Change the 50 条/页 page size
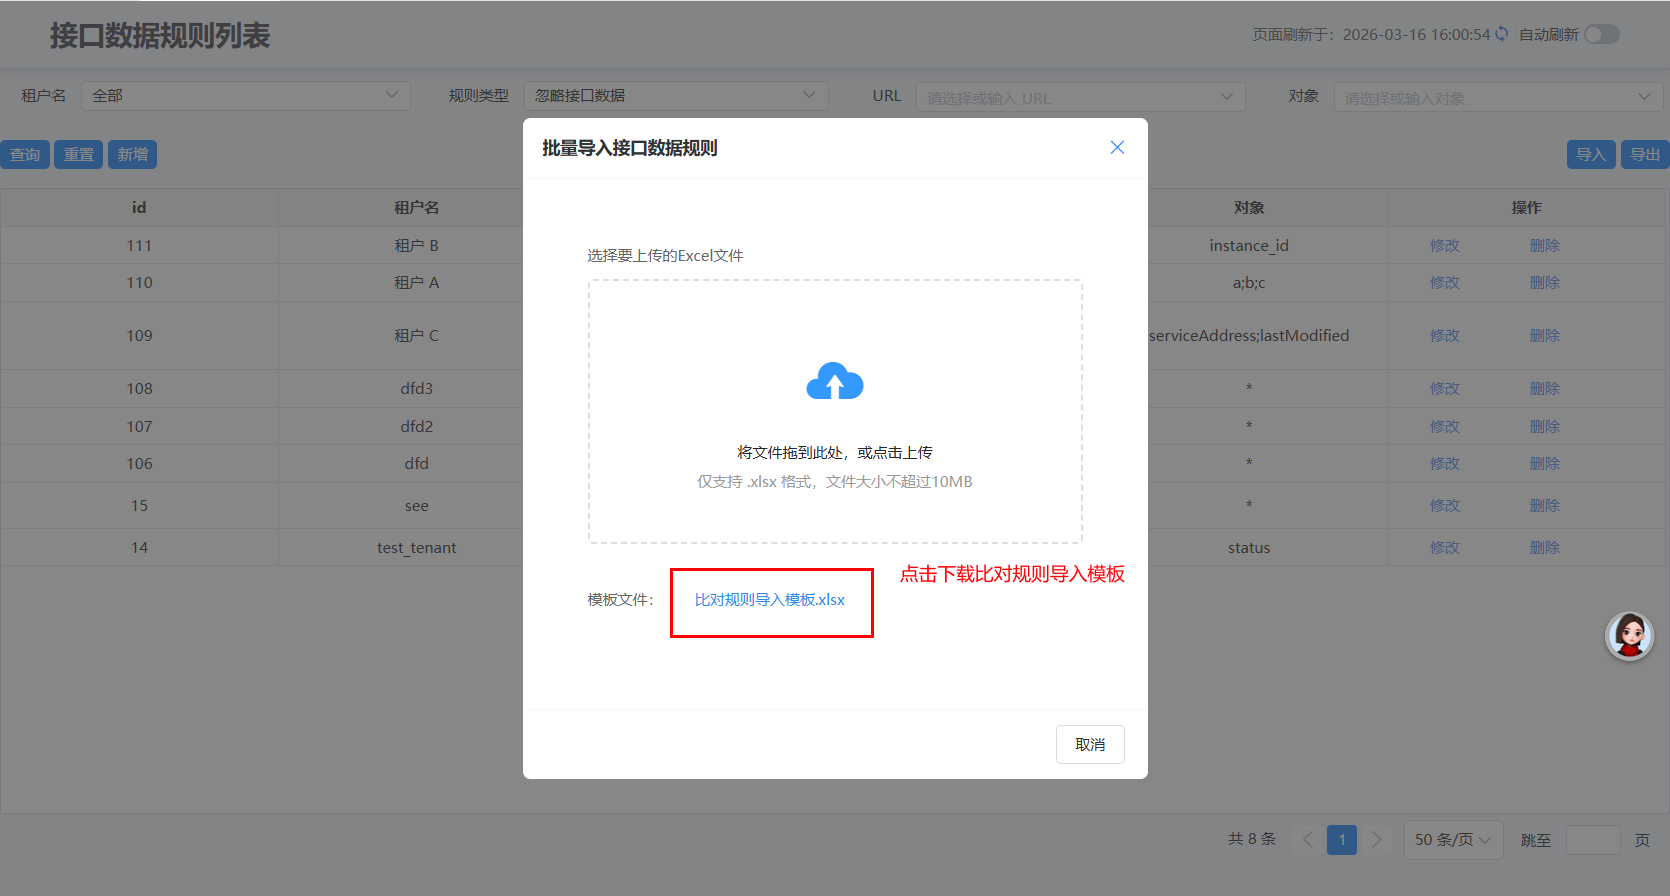Image resolution: width=1670 pixels, height=896 pixels. click(x=1452, y=840)
